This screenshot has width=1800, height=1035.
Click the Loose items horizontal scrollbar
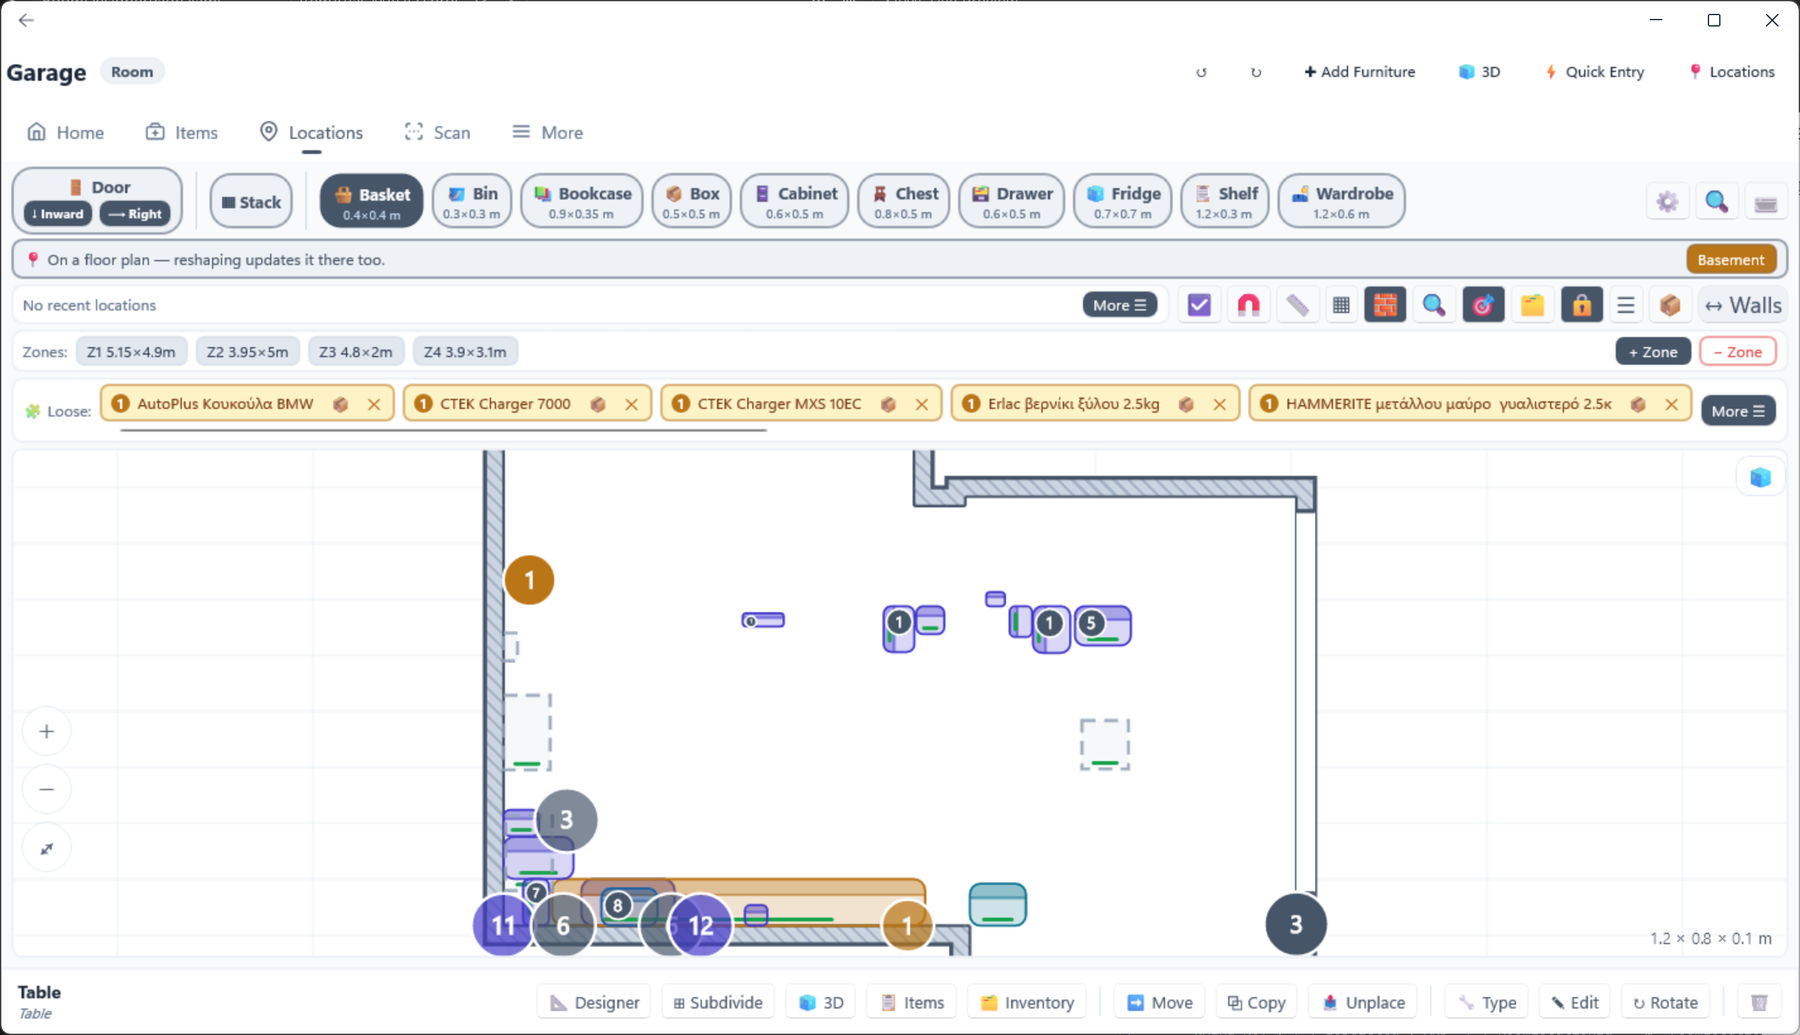443,431
